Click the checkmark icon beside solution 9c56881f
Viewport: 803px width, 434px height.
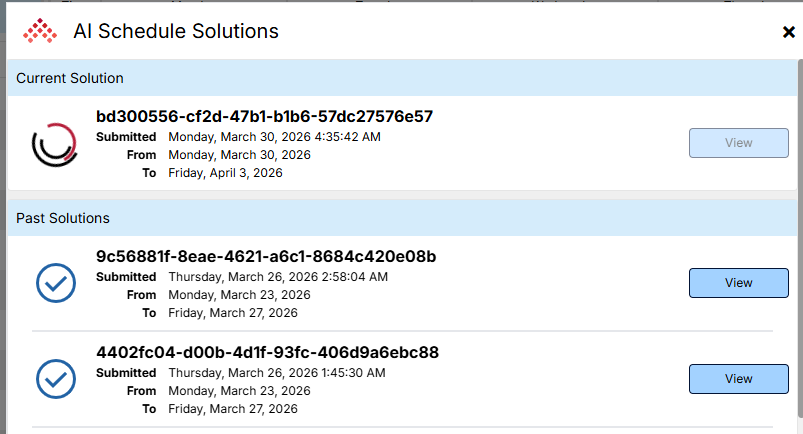[56, 283]
